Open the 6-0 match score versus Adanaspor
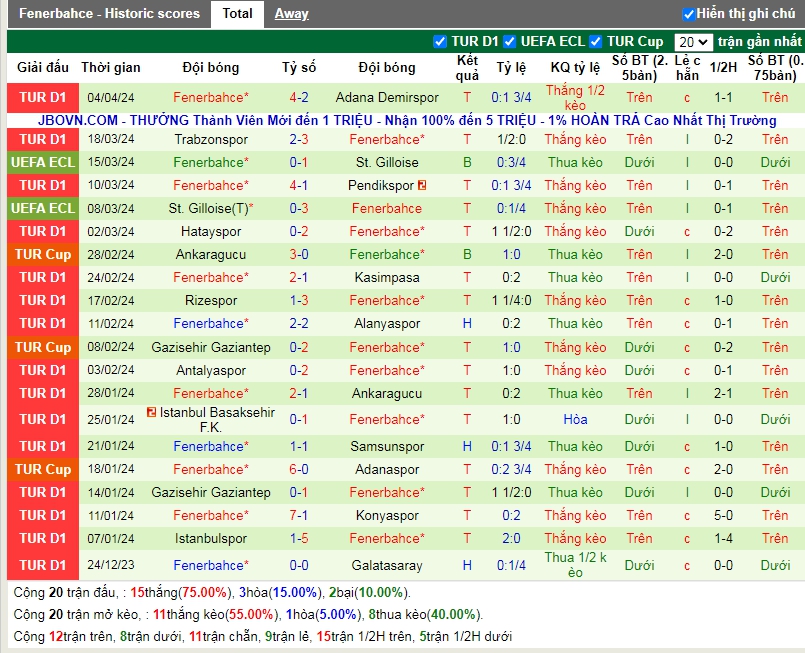This screenshot has height=653, width=805. click(298, 469)
